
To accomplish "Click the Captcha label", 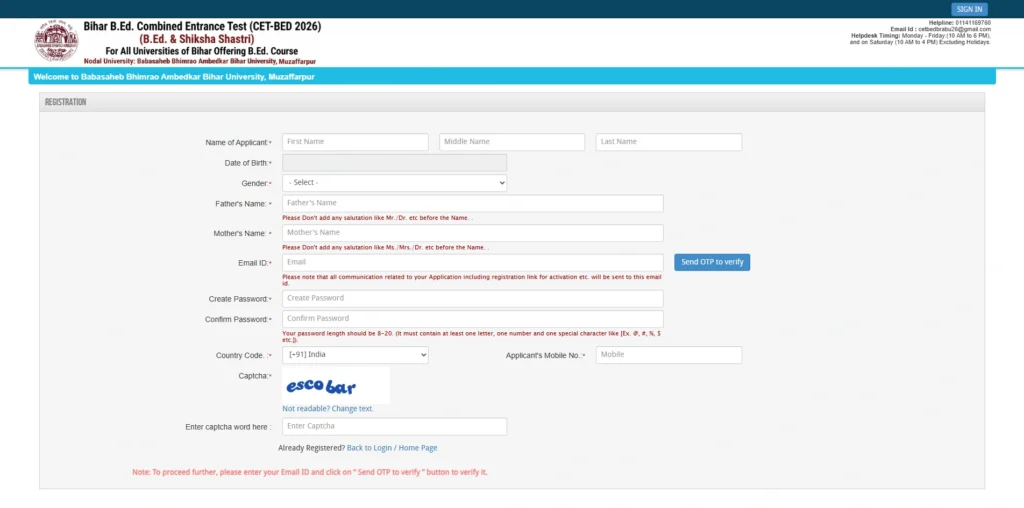I will [x=253, y=376].
